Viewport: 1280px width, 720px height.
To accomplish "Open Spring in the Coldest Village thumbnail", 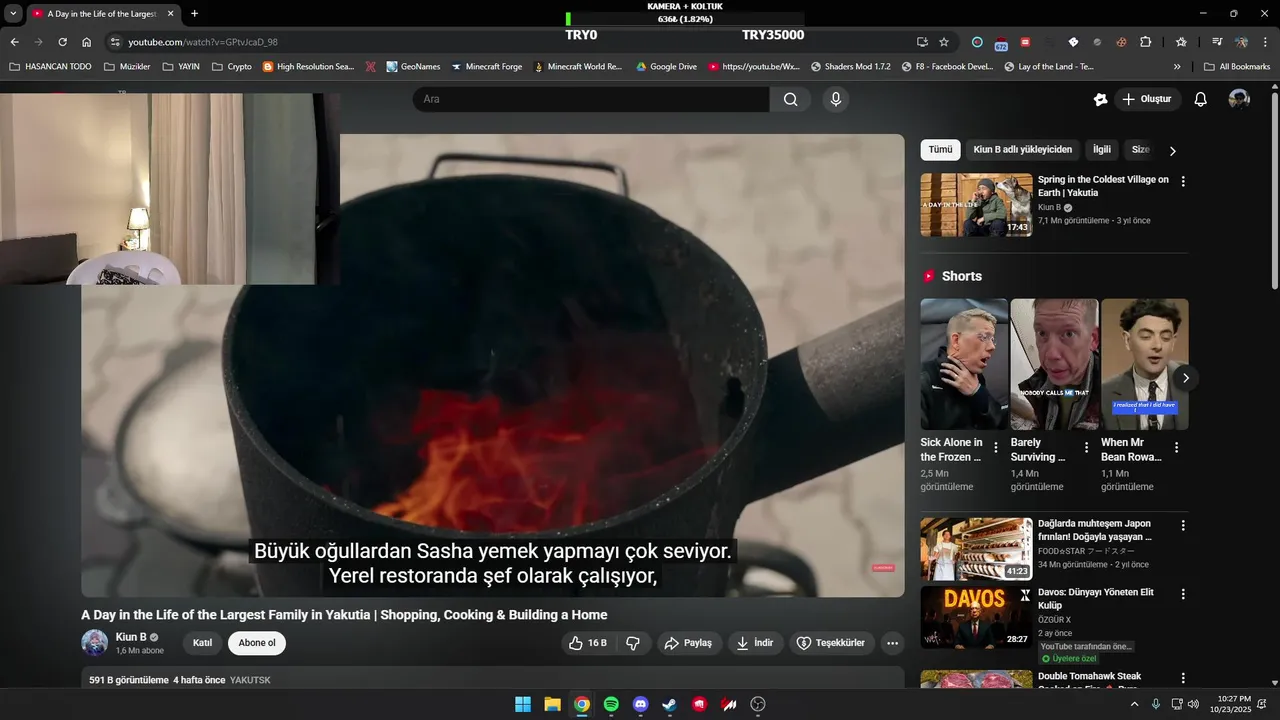I will coord(976,205).
